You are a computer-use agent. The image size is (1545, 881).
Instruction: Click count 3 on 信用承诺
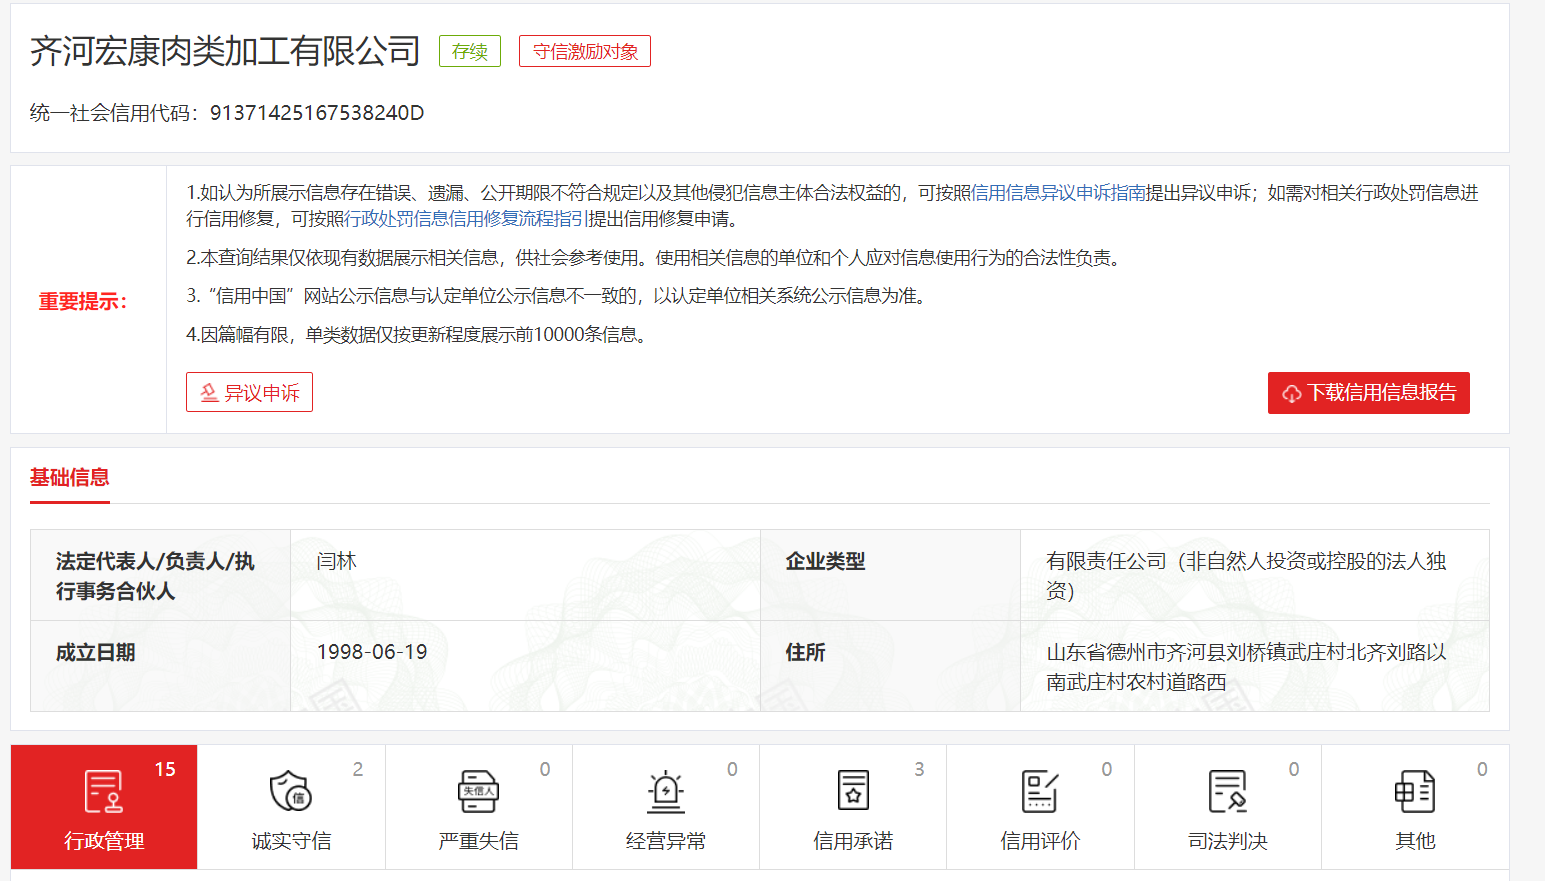[919, 769]
